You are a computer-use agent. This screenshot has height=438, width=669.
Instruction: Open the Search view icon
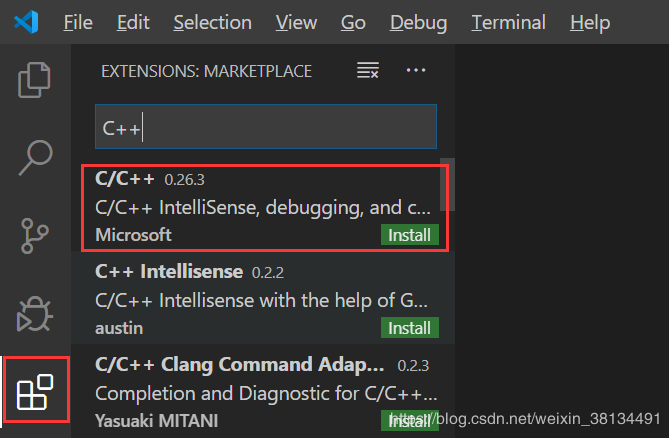tap(35, 156)
